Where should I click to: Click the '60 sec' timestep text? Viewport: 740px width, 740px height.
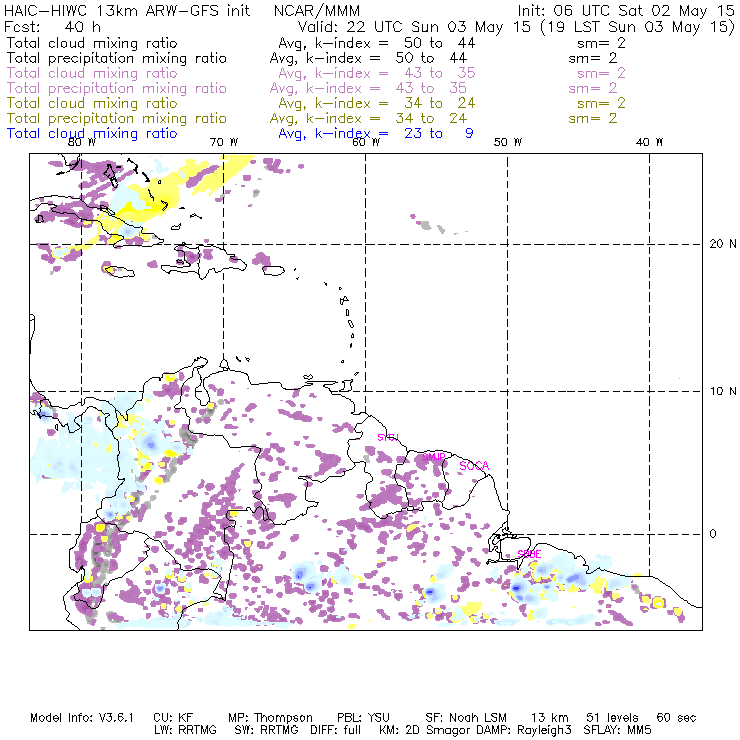676,718
